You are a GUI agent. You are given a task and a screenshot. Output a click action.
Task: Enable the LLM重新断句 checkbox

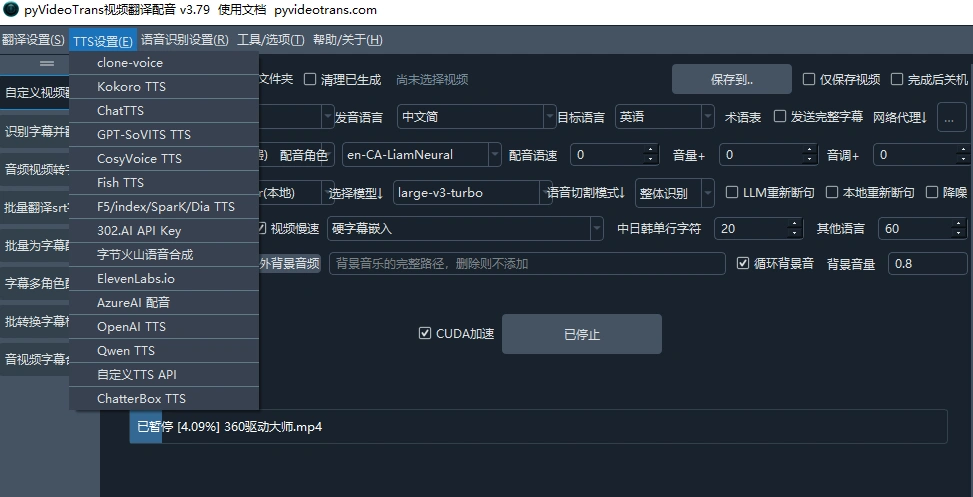[733, 193]
